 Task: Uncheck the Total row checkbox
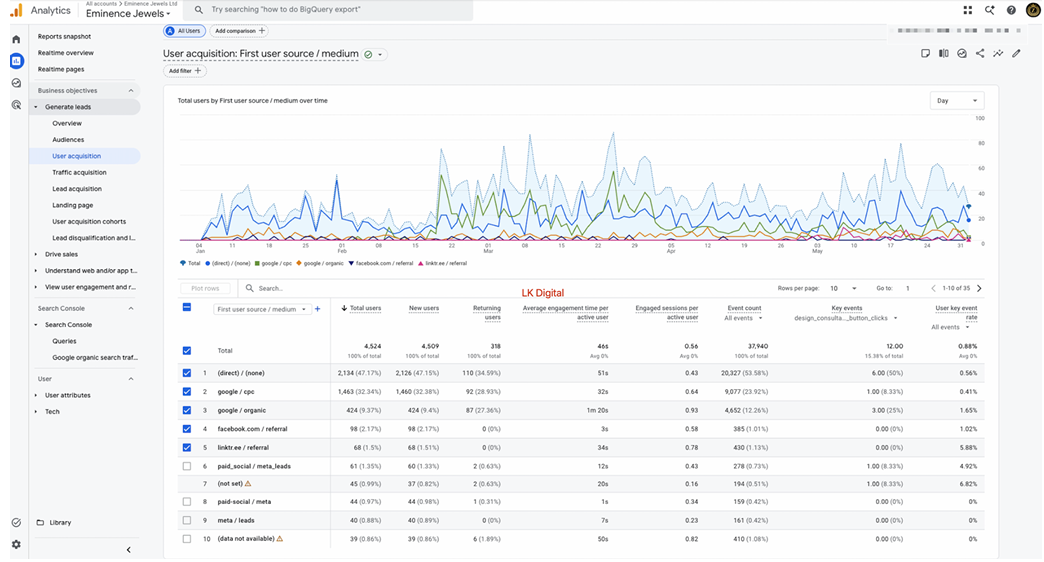[x=186, y=351]
